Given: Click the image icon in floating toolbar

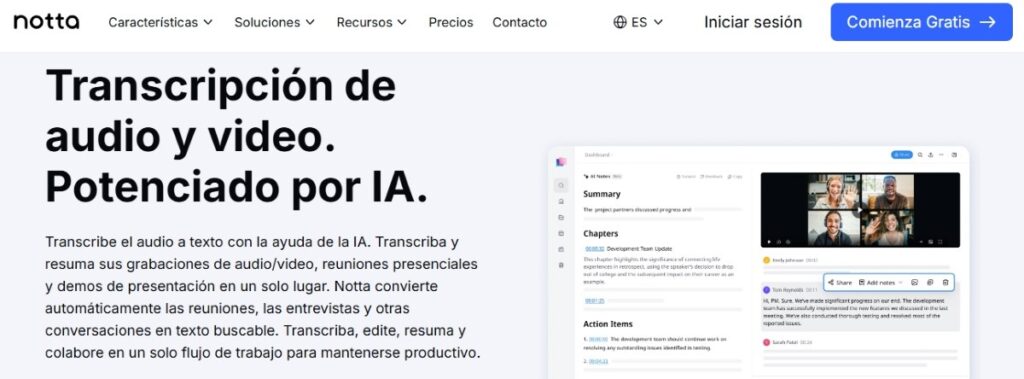Looking at the screenshot, I should 914,282.
